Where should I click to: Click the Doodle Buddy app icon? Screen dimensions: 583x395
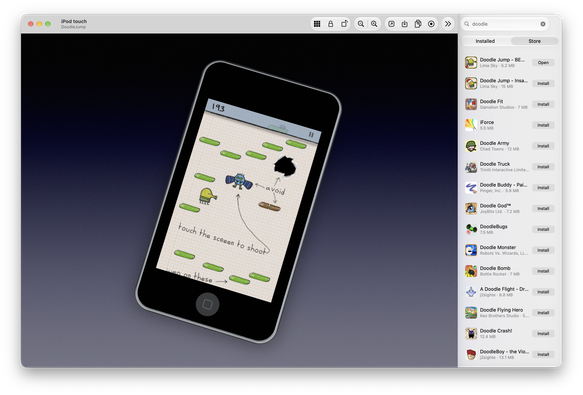tap(471, 187)
